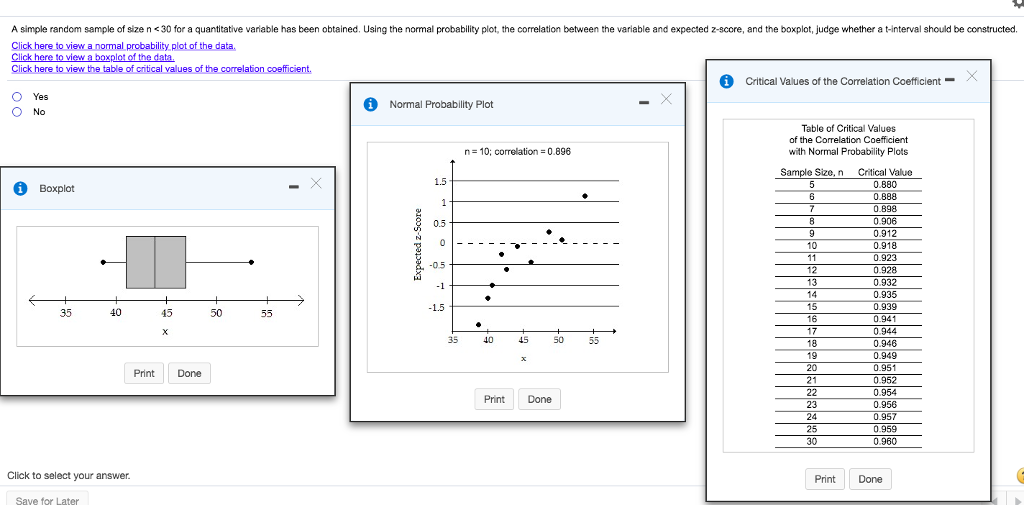Click the critical value 0.923 cell

(885, 258)
